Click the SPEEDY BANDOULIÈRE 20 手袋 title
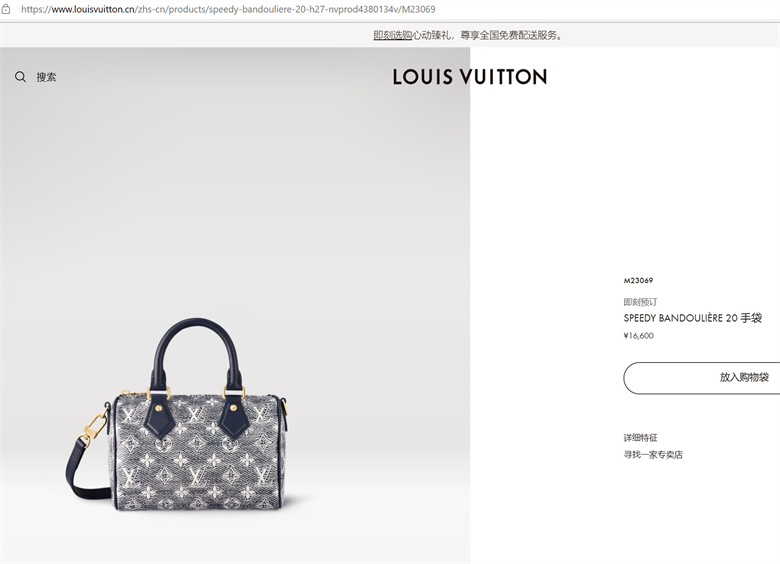The width and height of the screenshot is (780, 564). click(692, 318)
